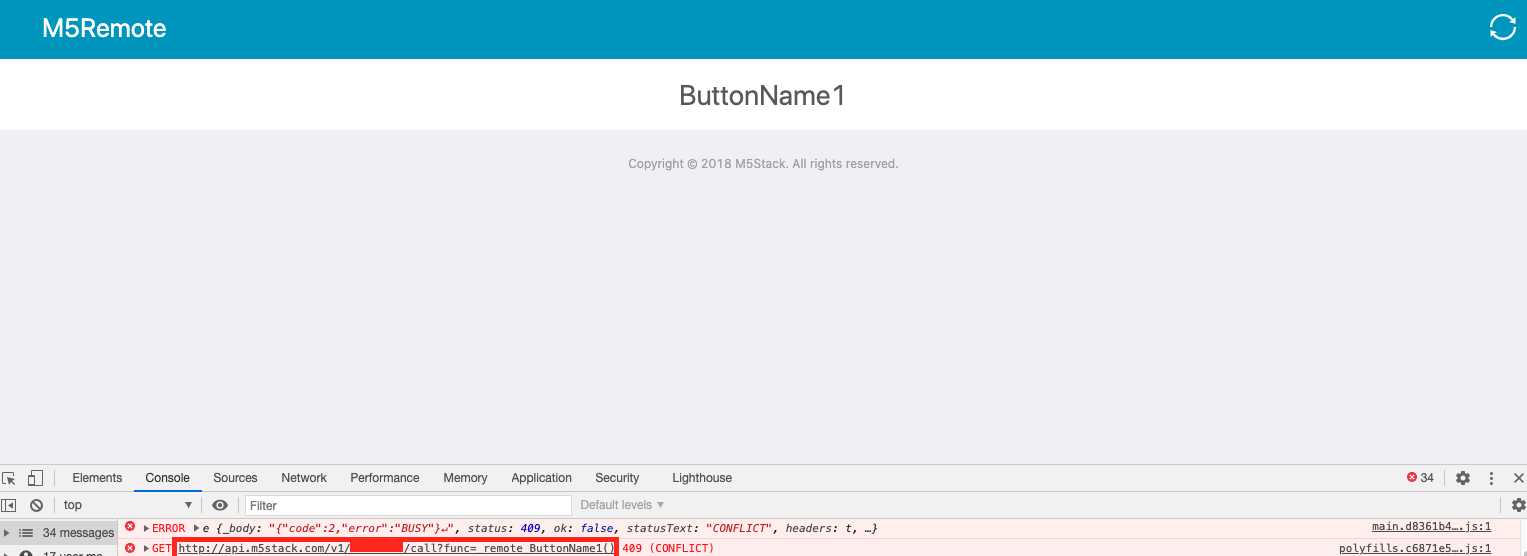Toggle the console sidebar icon
The height and width of the screenshot is (556, 1527).
coord(9,505)
